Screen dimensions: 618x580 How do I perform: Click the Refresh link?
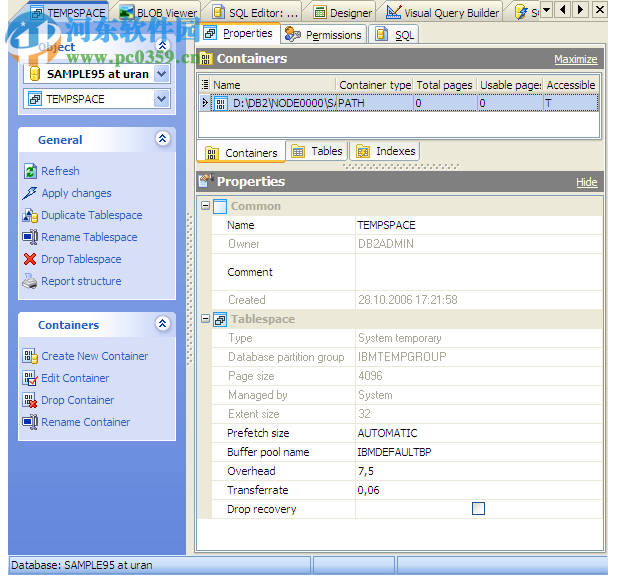point(60,171)
